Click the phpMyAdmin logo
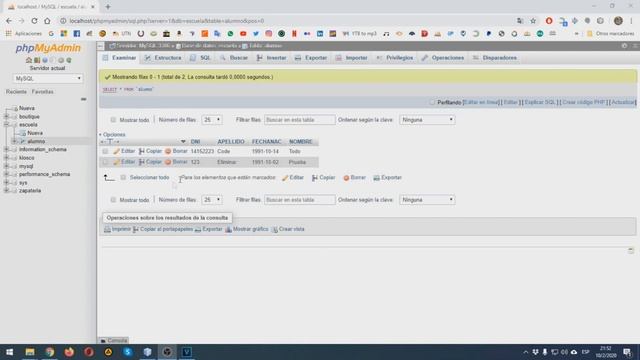 point(48,48)
